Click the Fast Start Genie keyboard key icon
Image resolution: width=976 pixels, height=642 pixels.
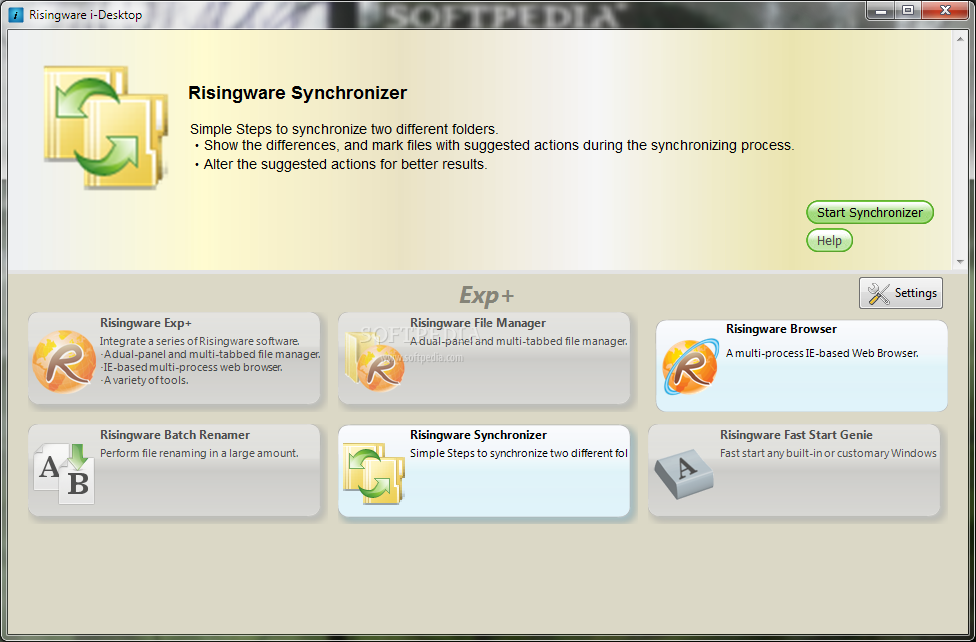(x=684, y=474)
